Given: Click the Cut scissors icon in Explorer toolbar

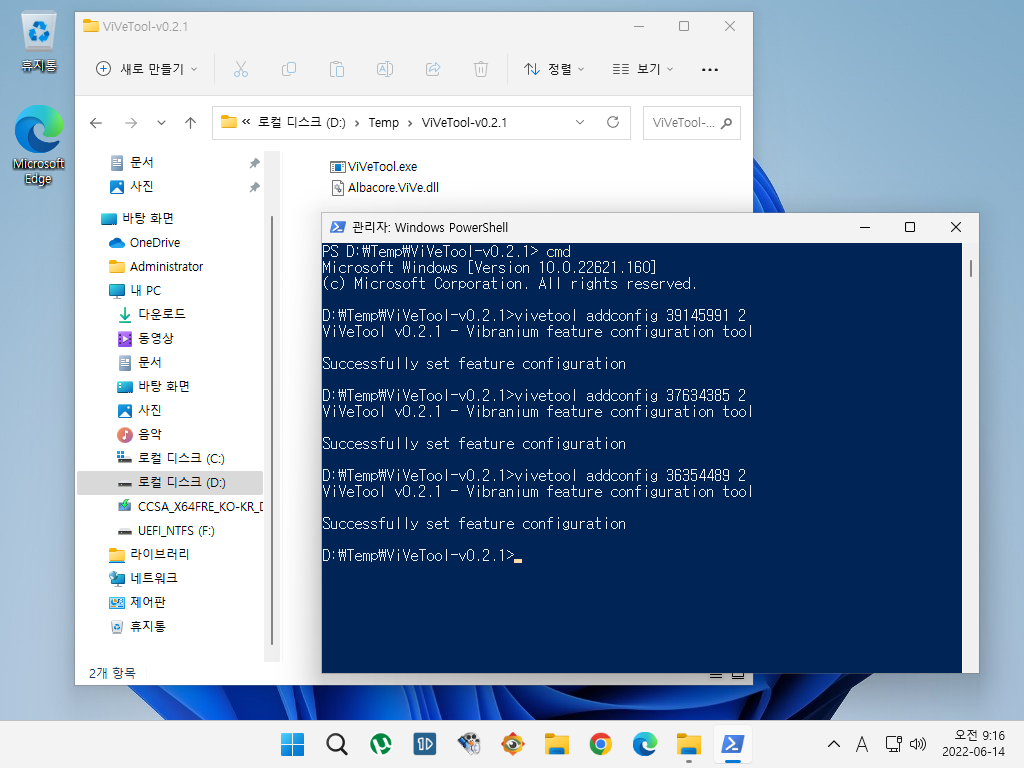Looking at the screenshot, I should [241, 69].
